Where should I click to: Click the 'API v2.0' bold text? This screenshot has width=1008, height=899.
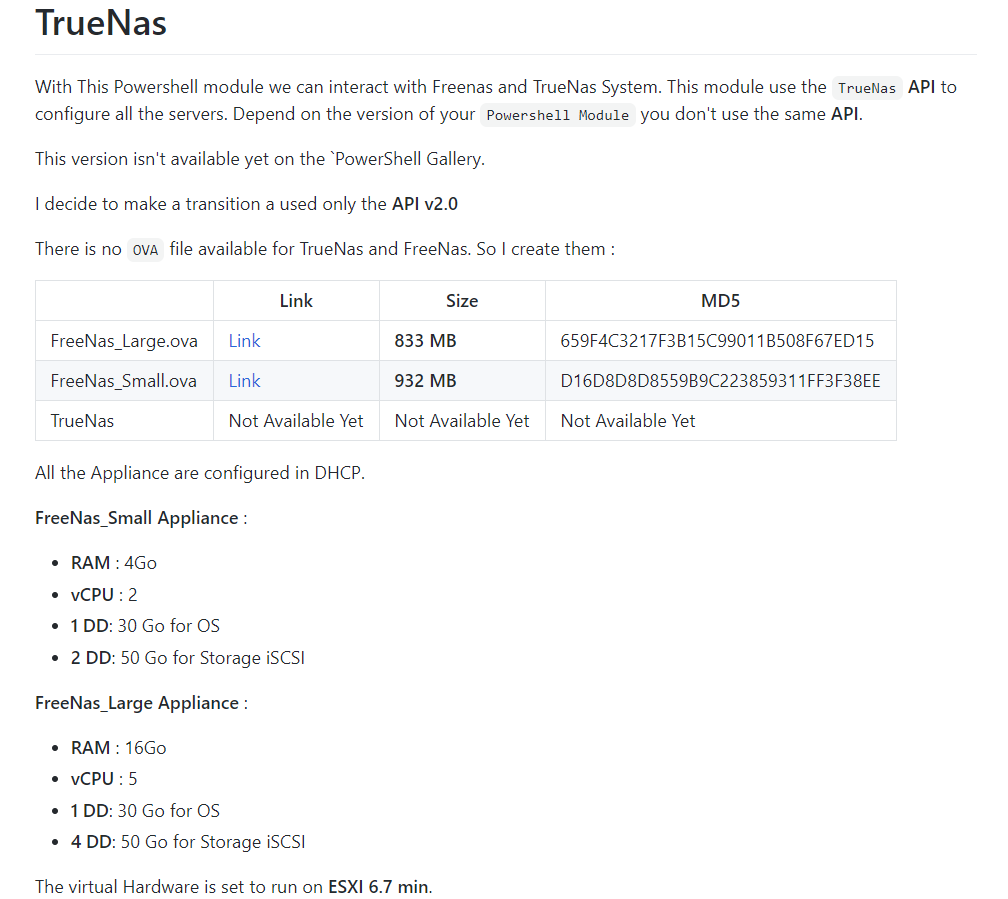(425, 204)
